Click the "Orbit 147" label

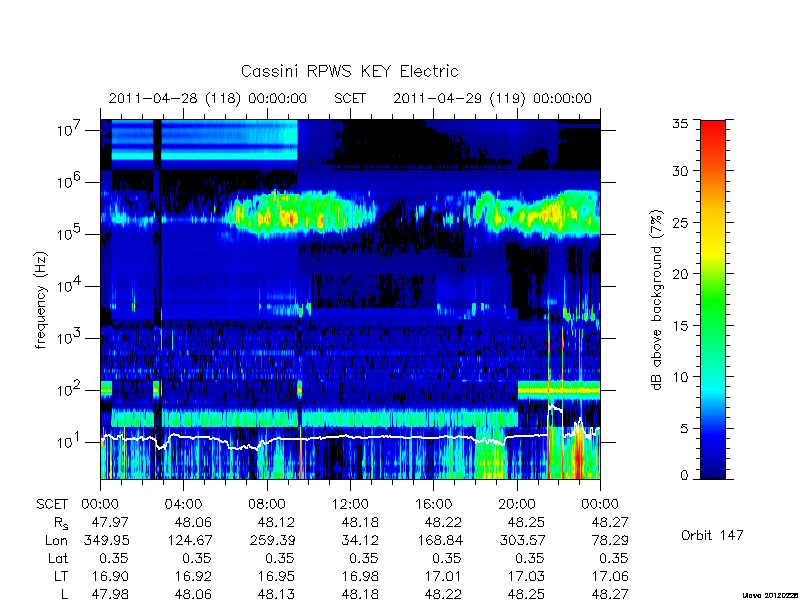tap(712, 536)
